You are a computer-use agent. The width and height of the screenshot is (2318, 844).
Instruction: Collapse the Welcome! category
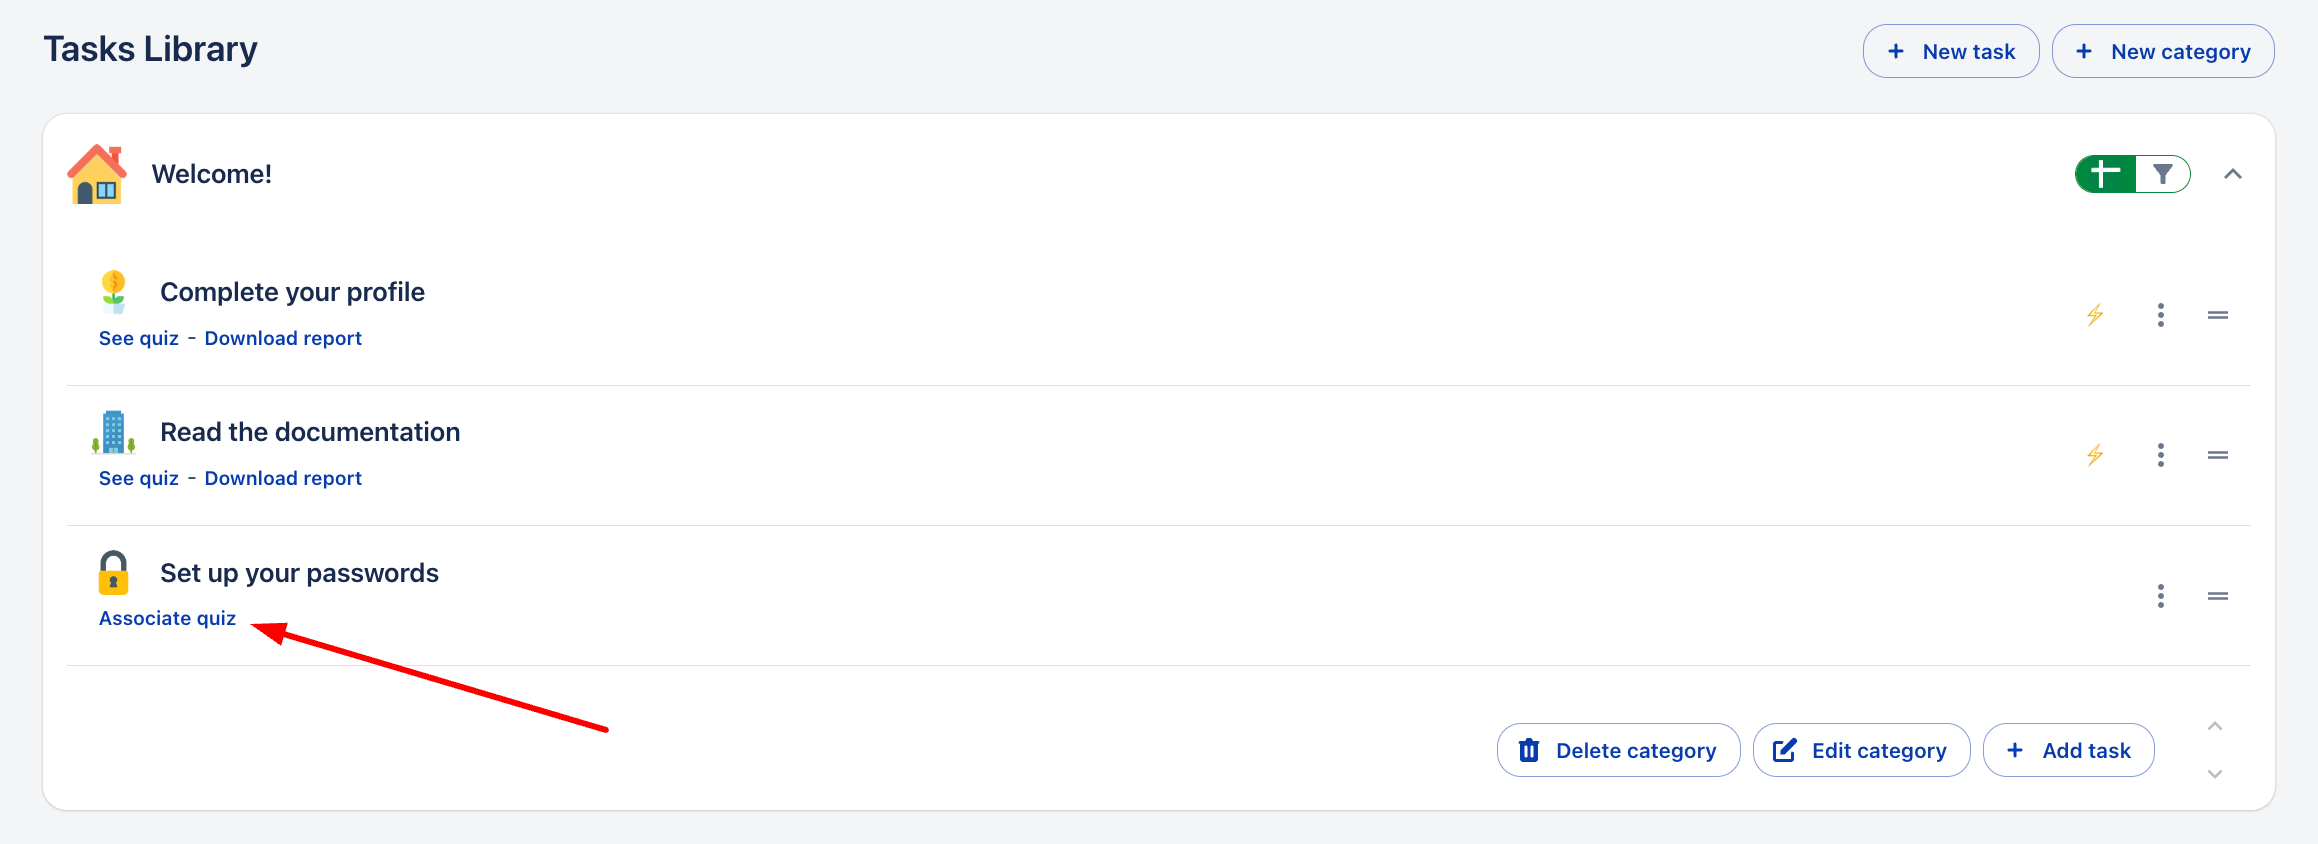(x=2233, y=174)
